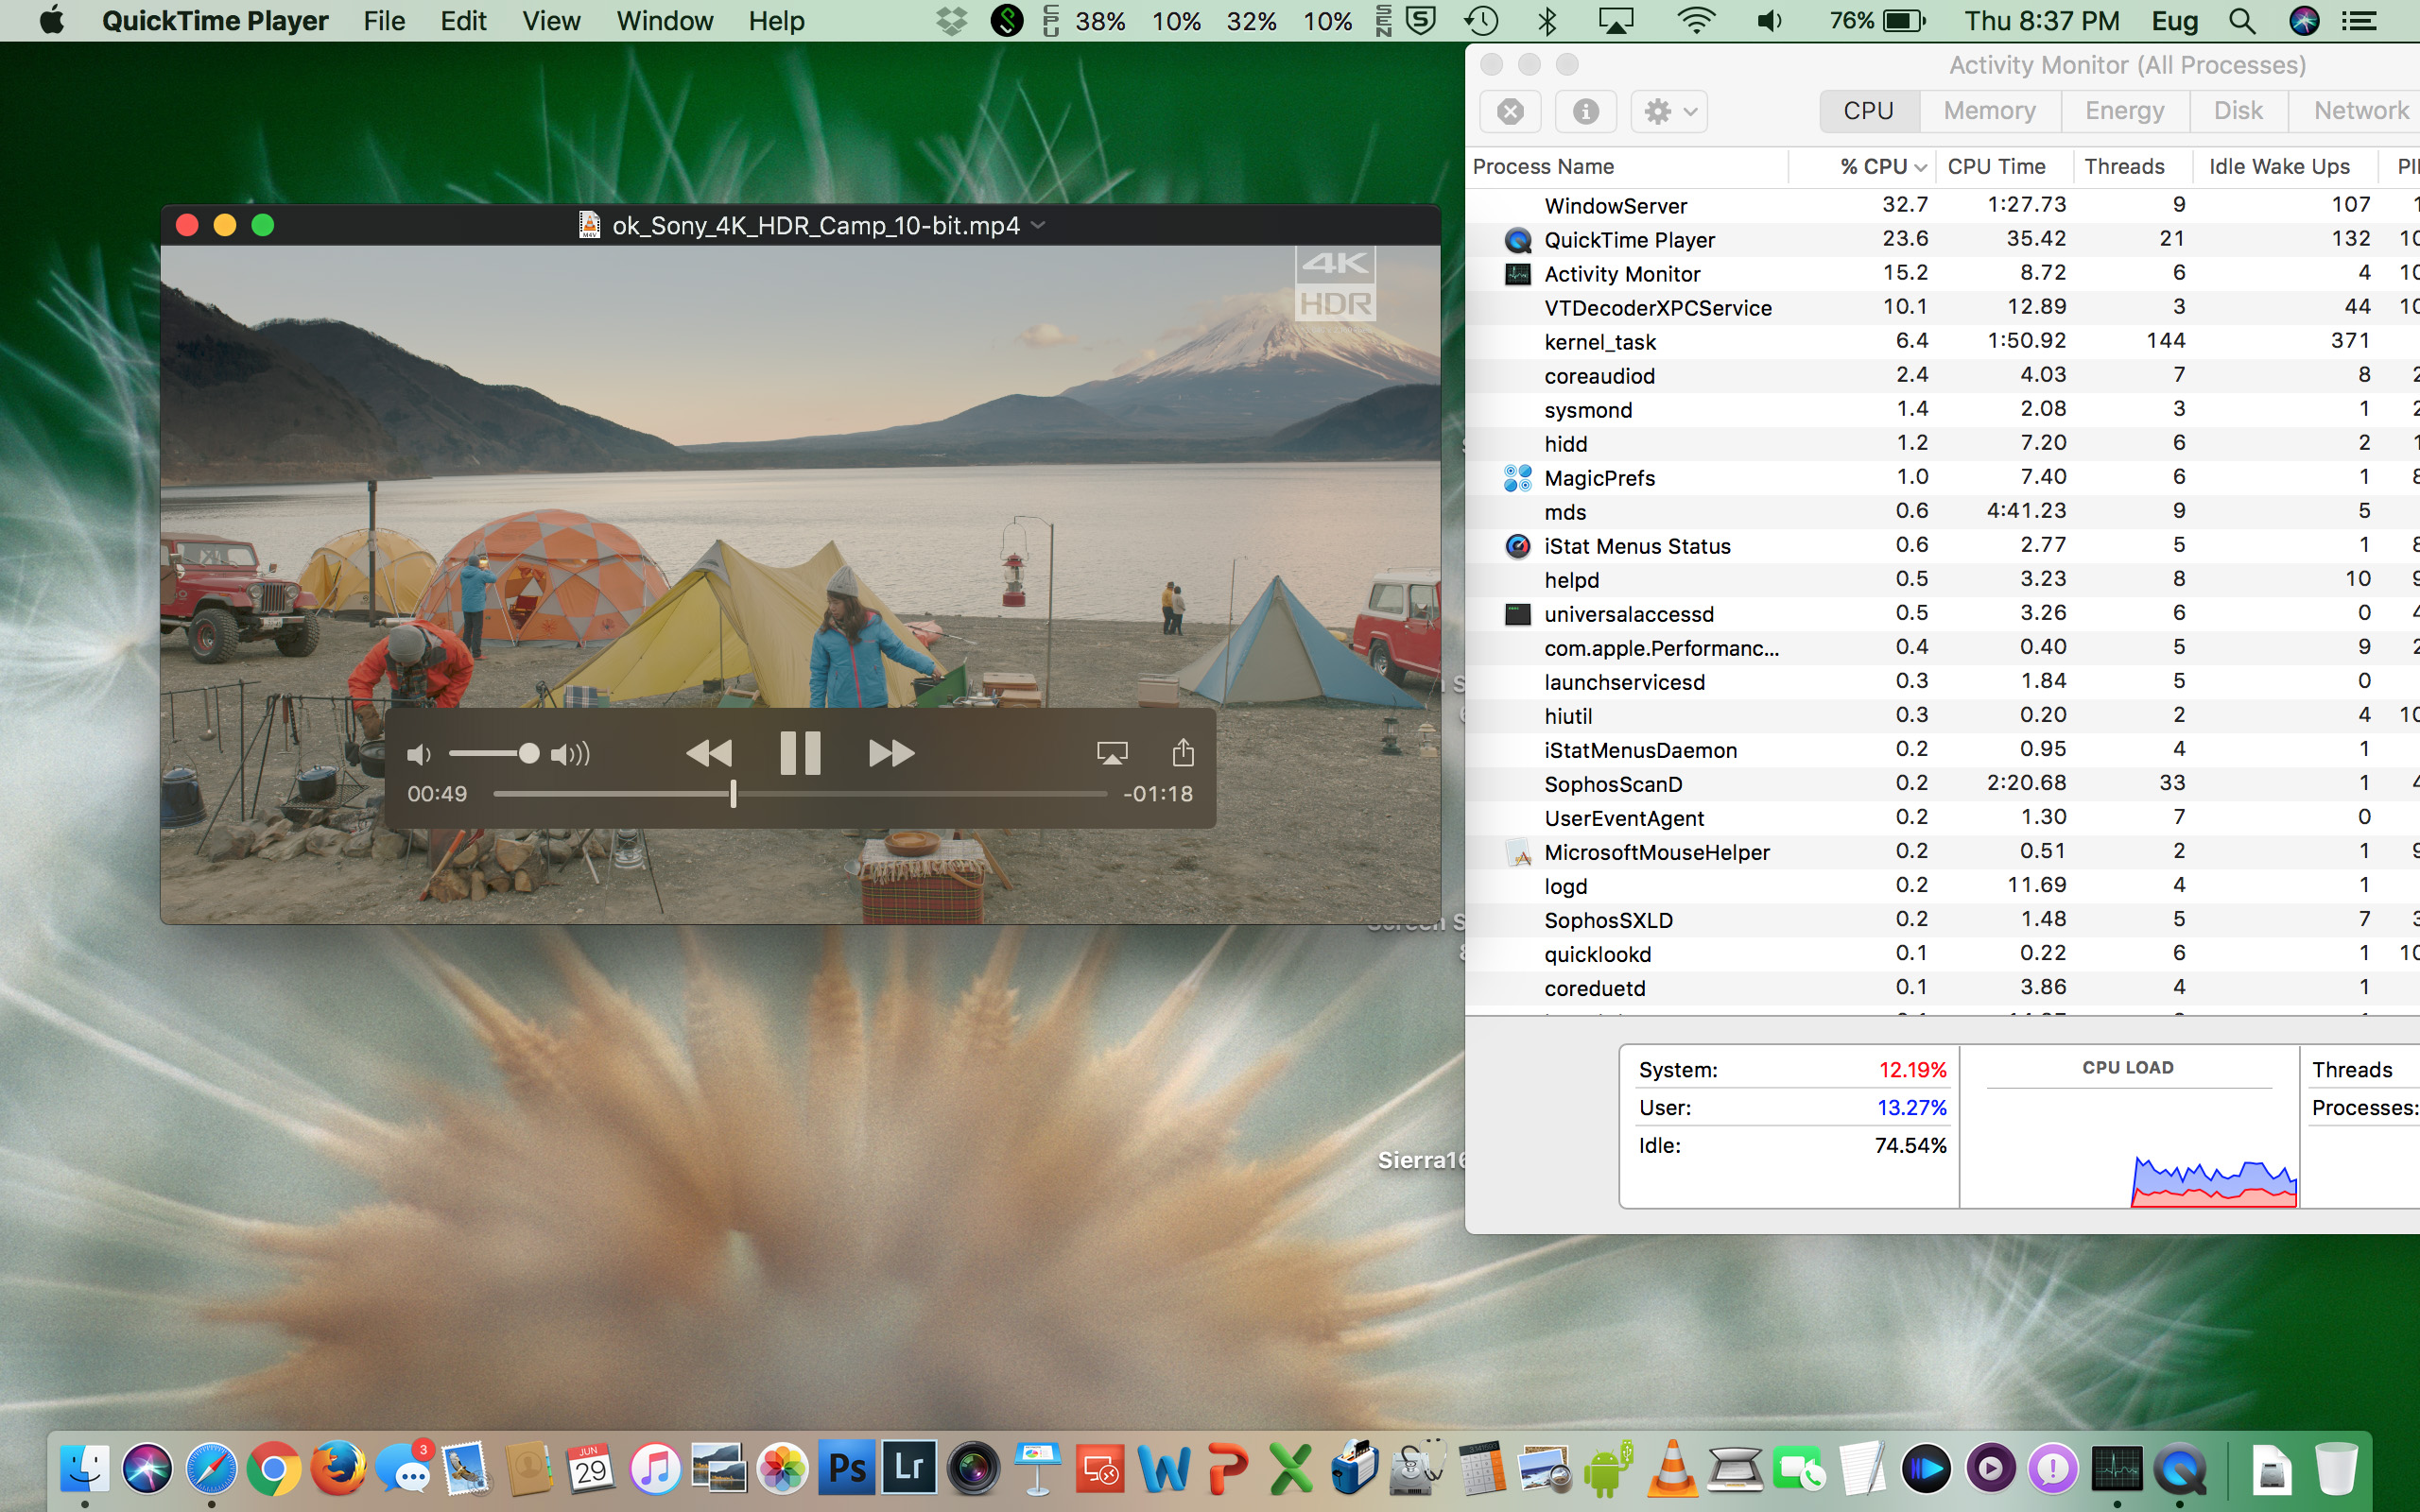Set max volume with loud speaker icon
The height and width of the screenshot is (1512, 2420).
(570, 754)
